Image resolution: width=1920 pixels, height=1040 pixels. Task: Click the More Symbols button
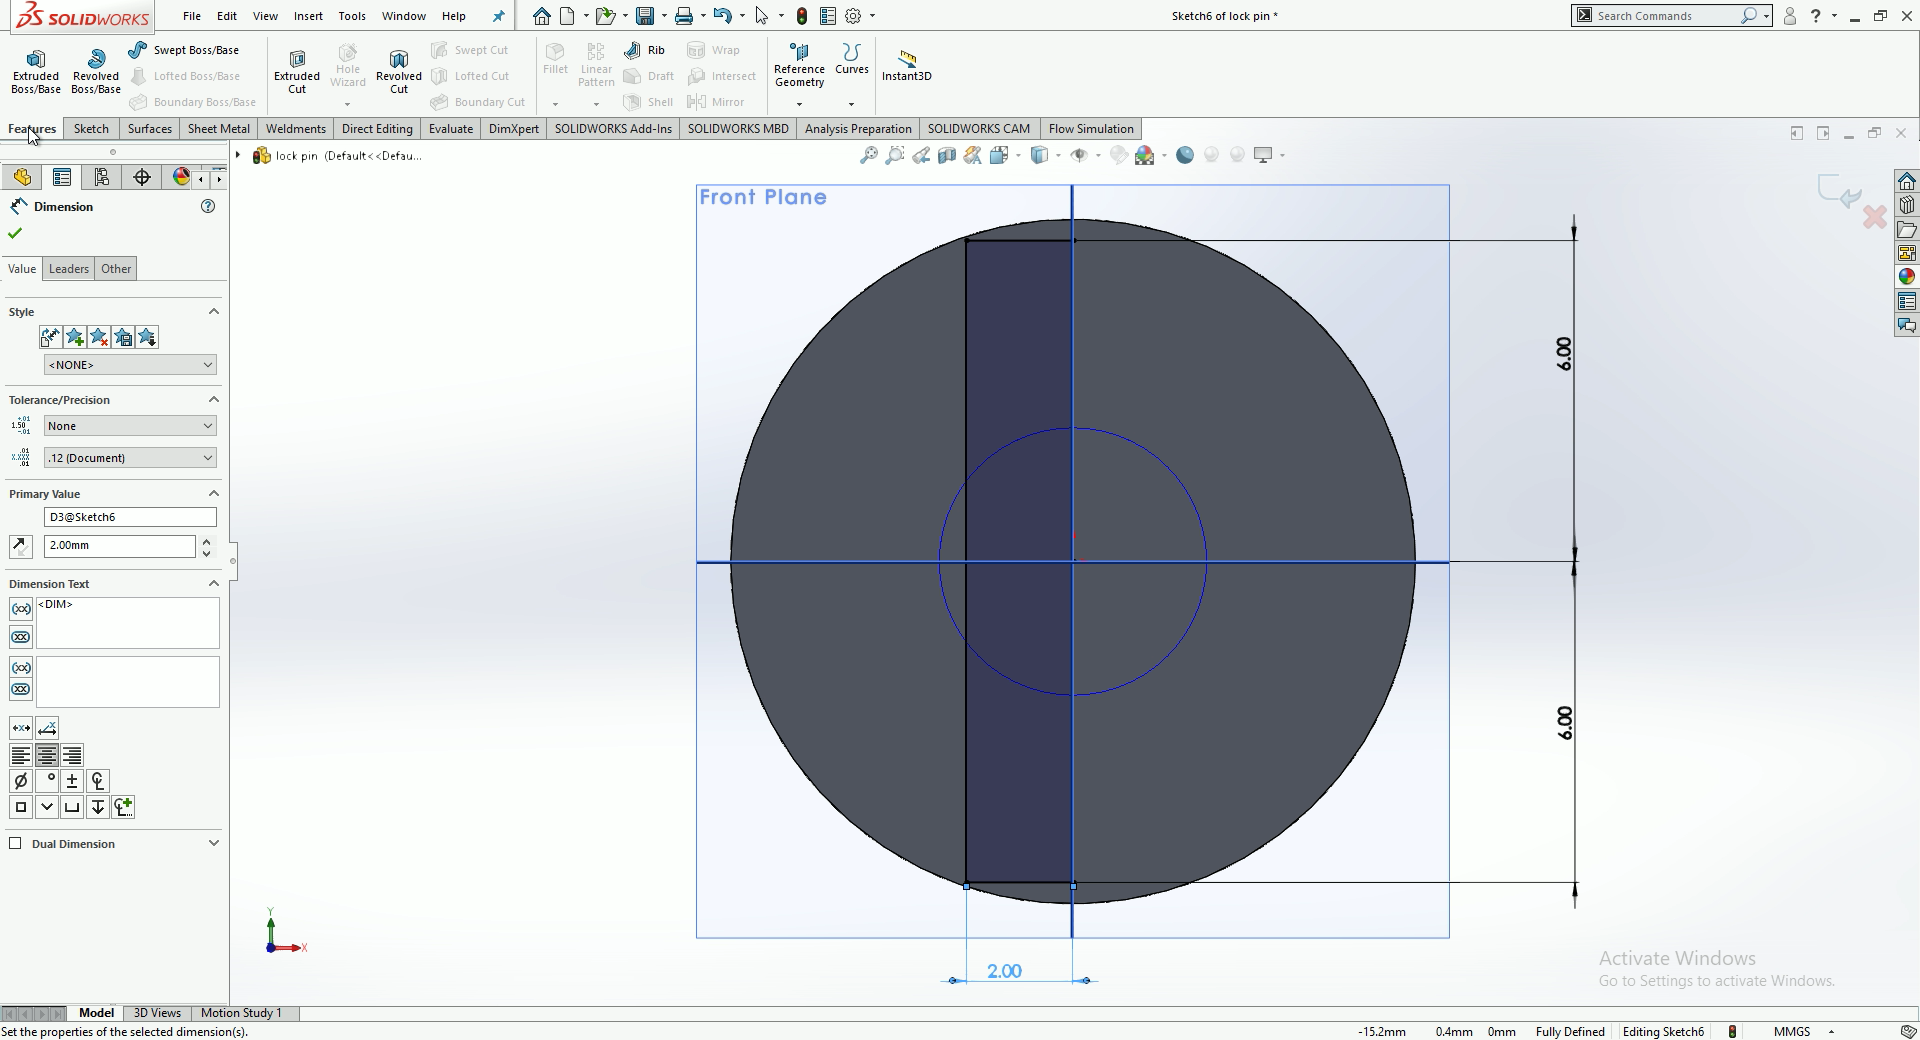tap(124, 807)
